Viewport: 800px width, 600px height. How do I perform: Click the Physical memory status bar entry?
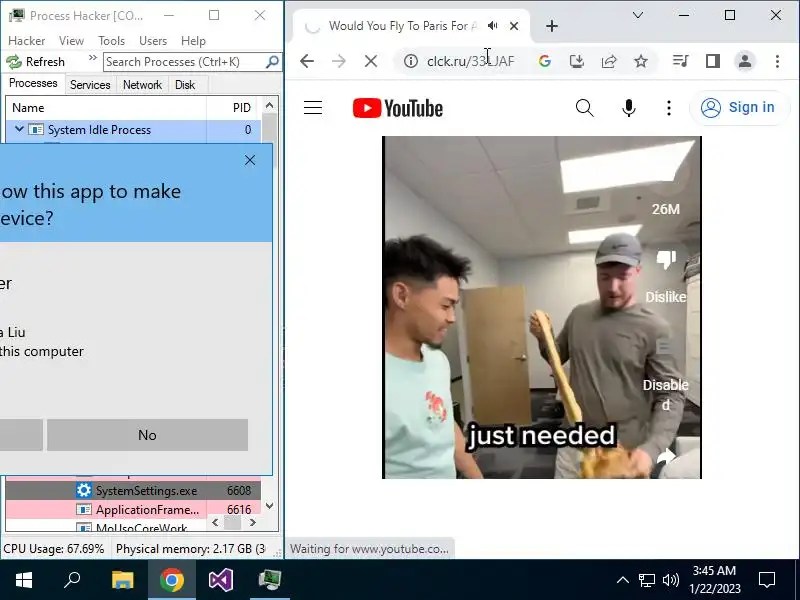pyautogui.click(x=190, y=549)
